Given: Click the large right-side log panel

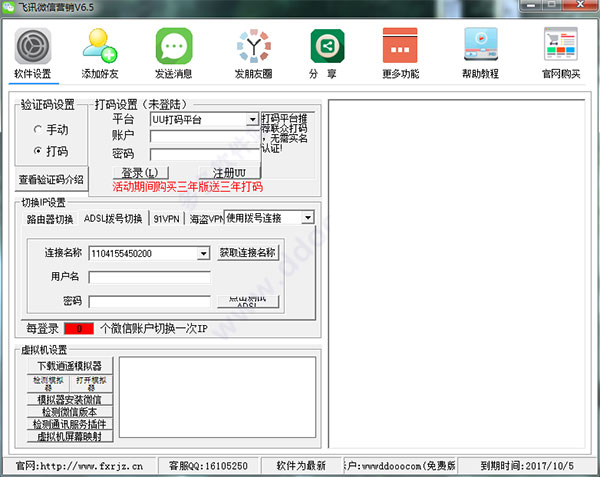Looking at the screenshot, I should [x=457, y=274].
